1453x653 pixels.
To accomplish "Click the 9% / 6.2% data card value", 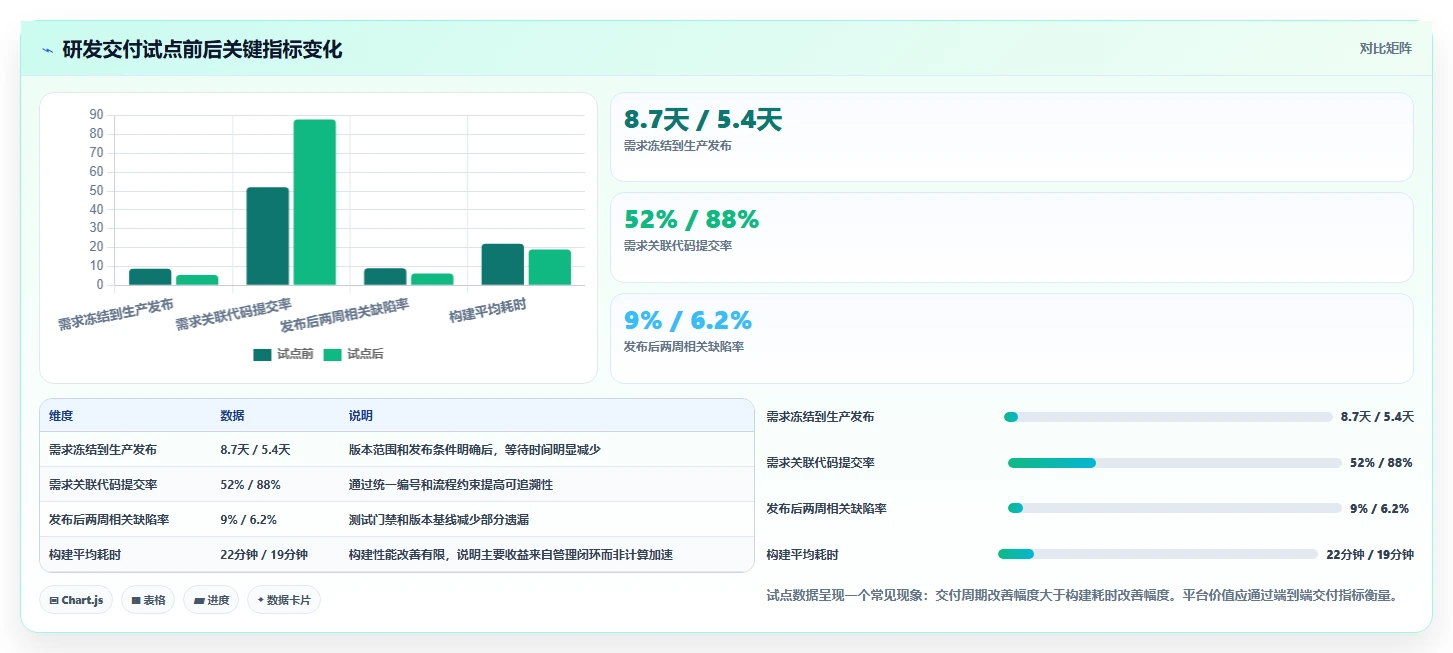I will [x=687, y=320].
